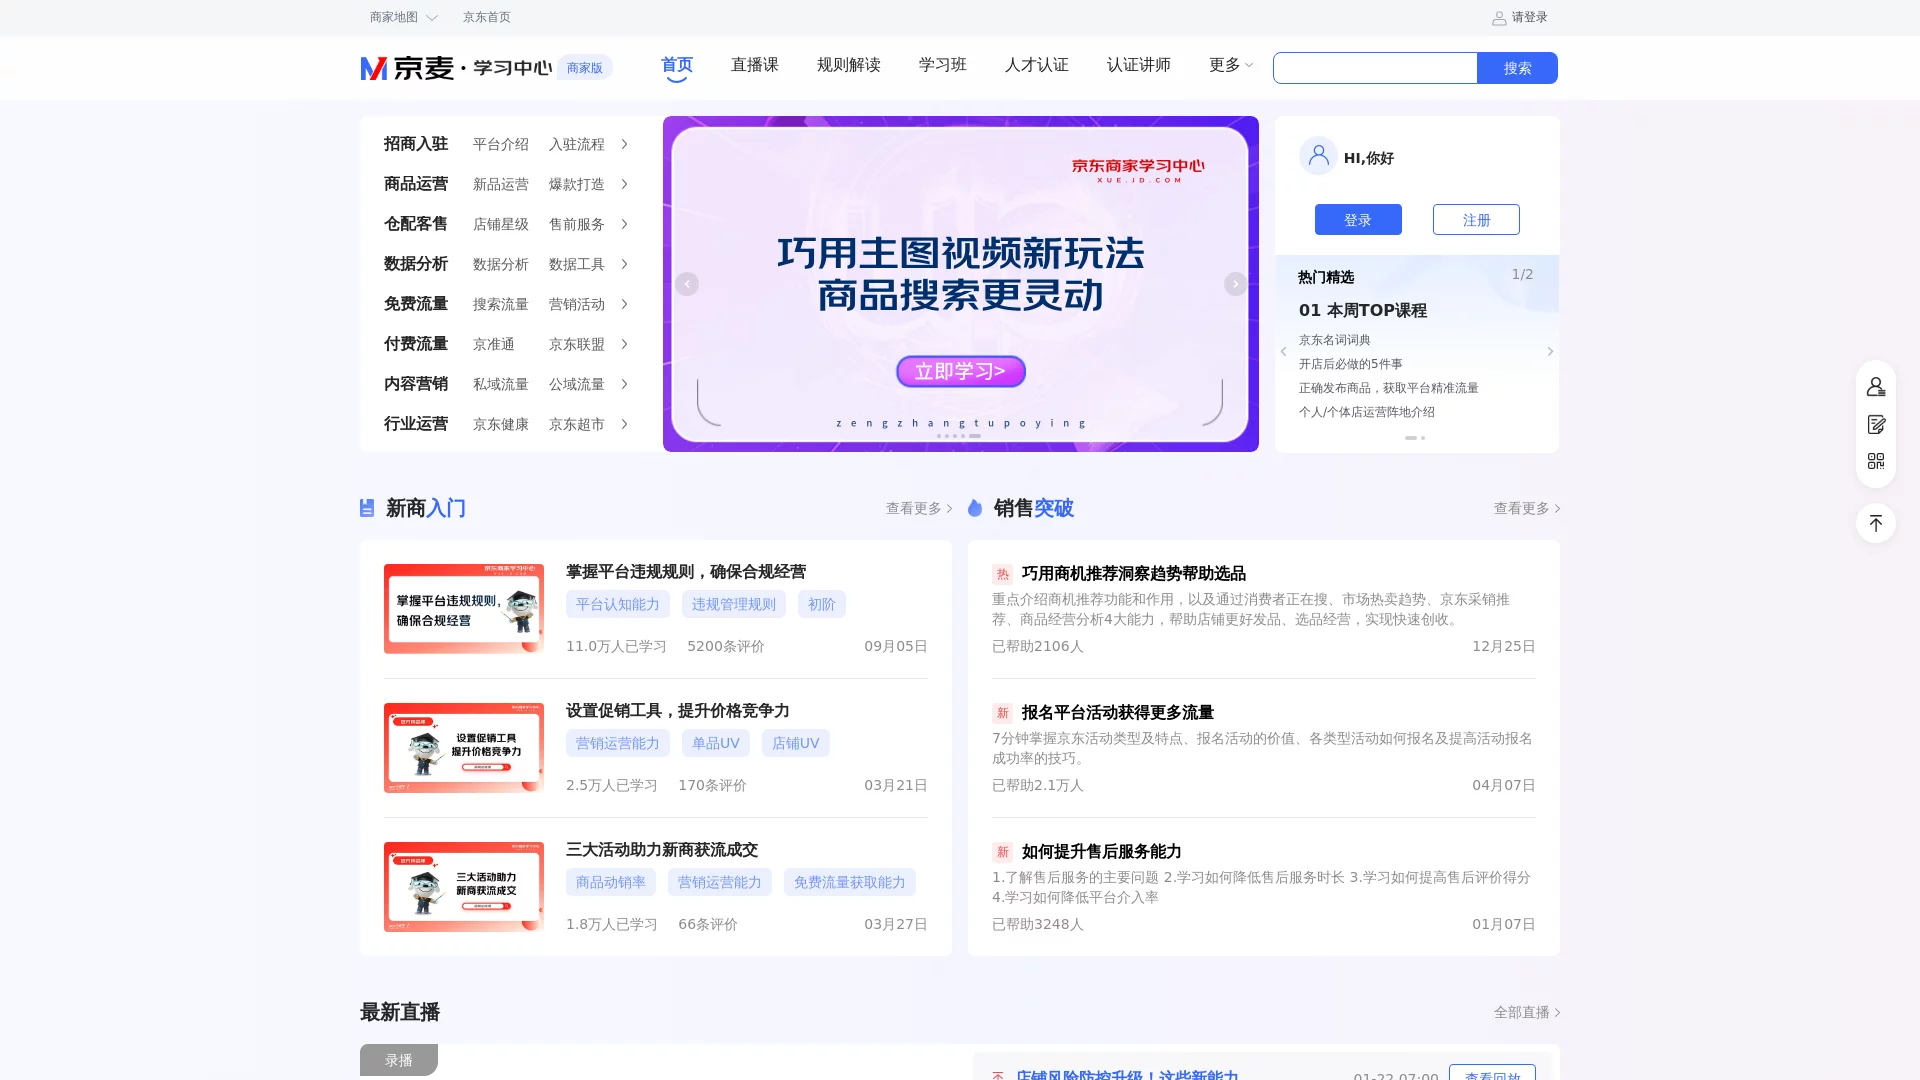Open 查看更多 next to 销售突破
The image size is (1920, 1080).
click(x=1522, y=508)
